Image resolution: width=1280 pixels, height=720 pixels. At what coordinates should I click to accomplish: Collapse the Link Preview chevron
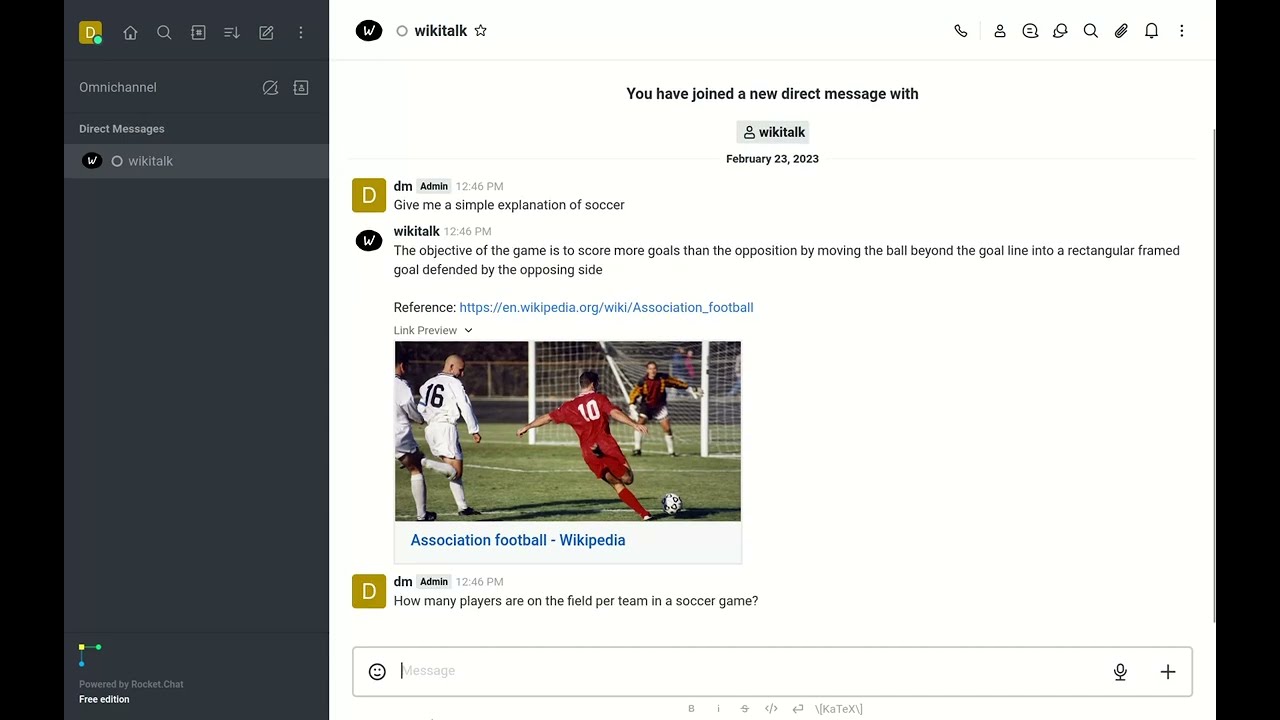(468, 331)
